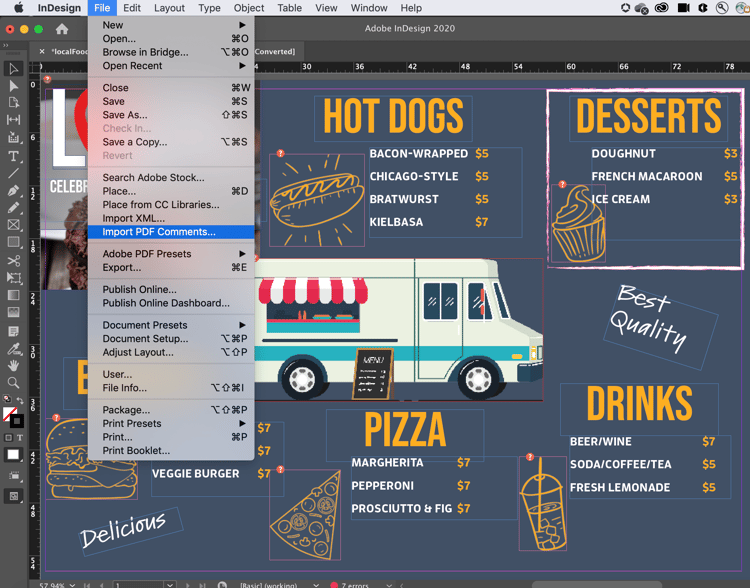
Task: Open the Edit menu
Action: (x=132, y=8)
